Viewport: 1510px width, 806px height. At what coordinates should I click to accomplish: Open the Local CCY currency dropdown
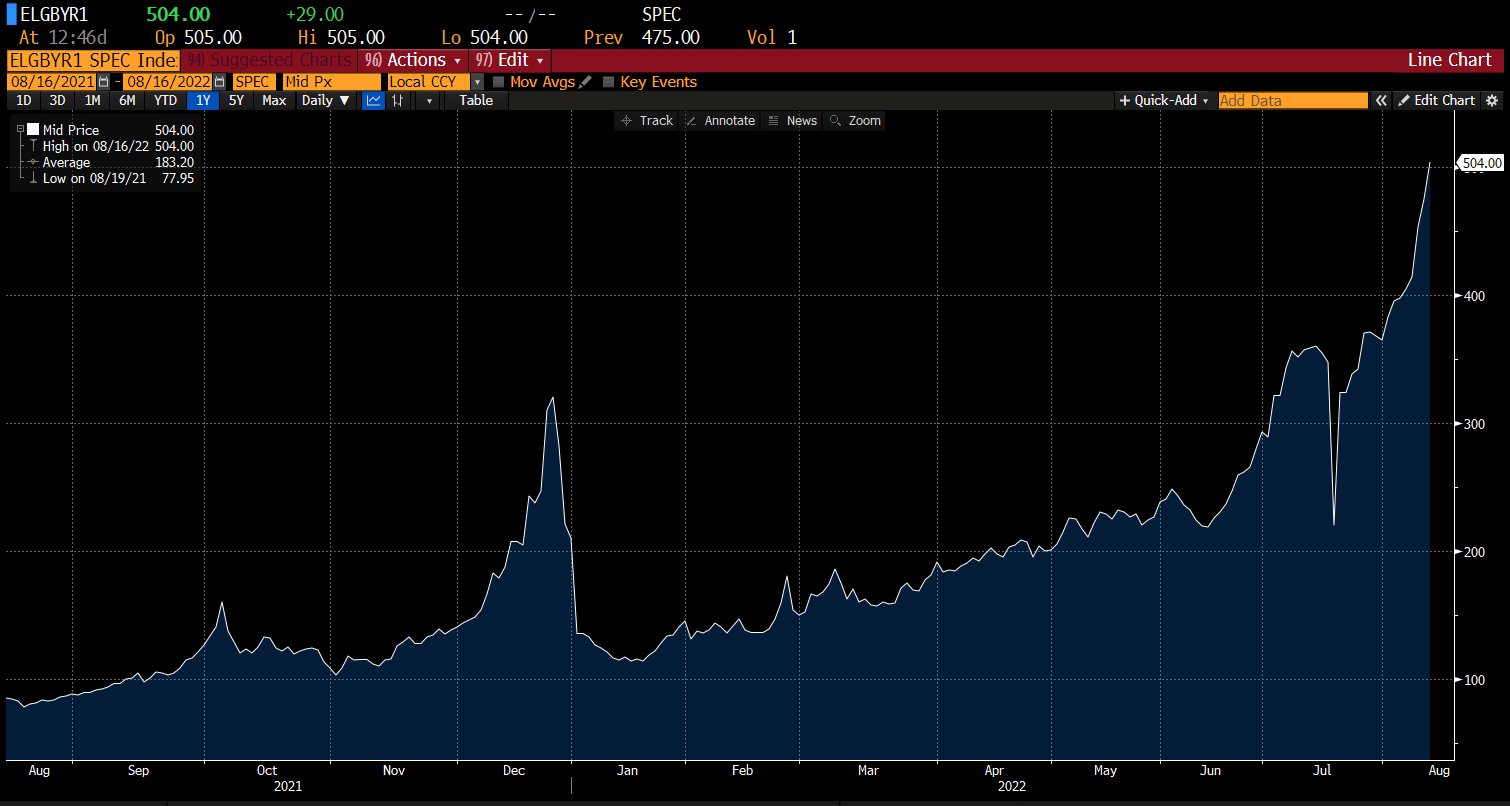pos(477,82)
